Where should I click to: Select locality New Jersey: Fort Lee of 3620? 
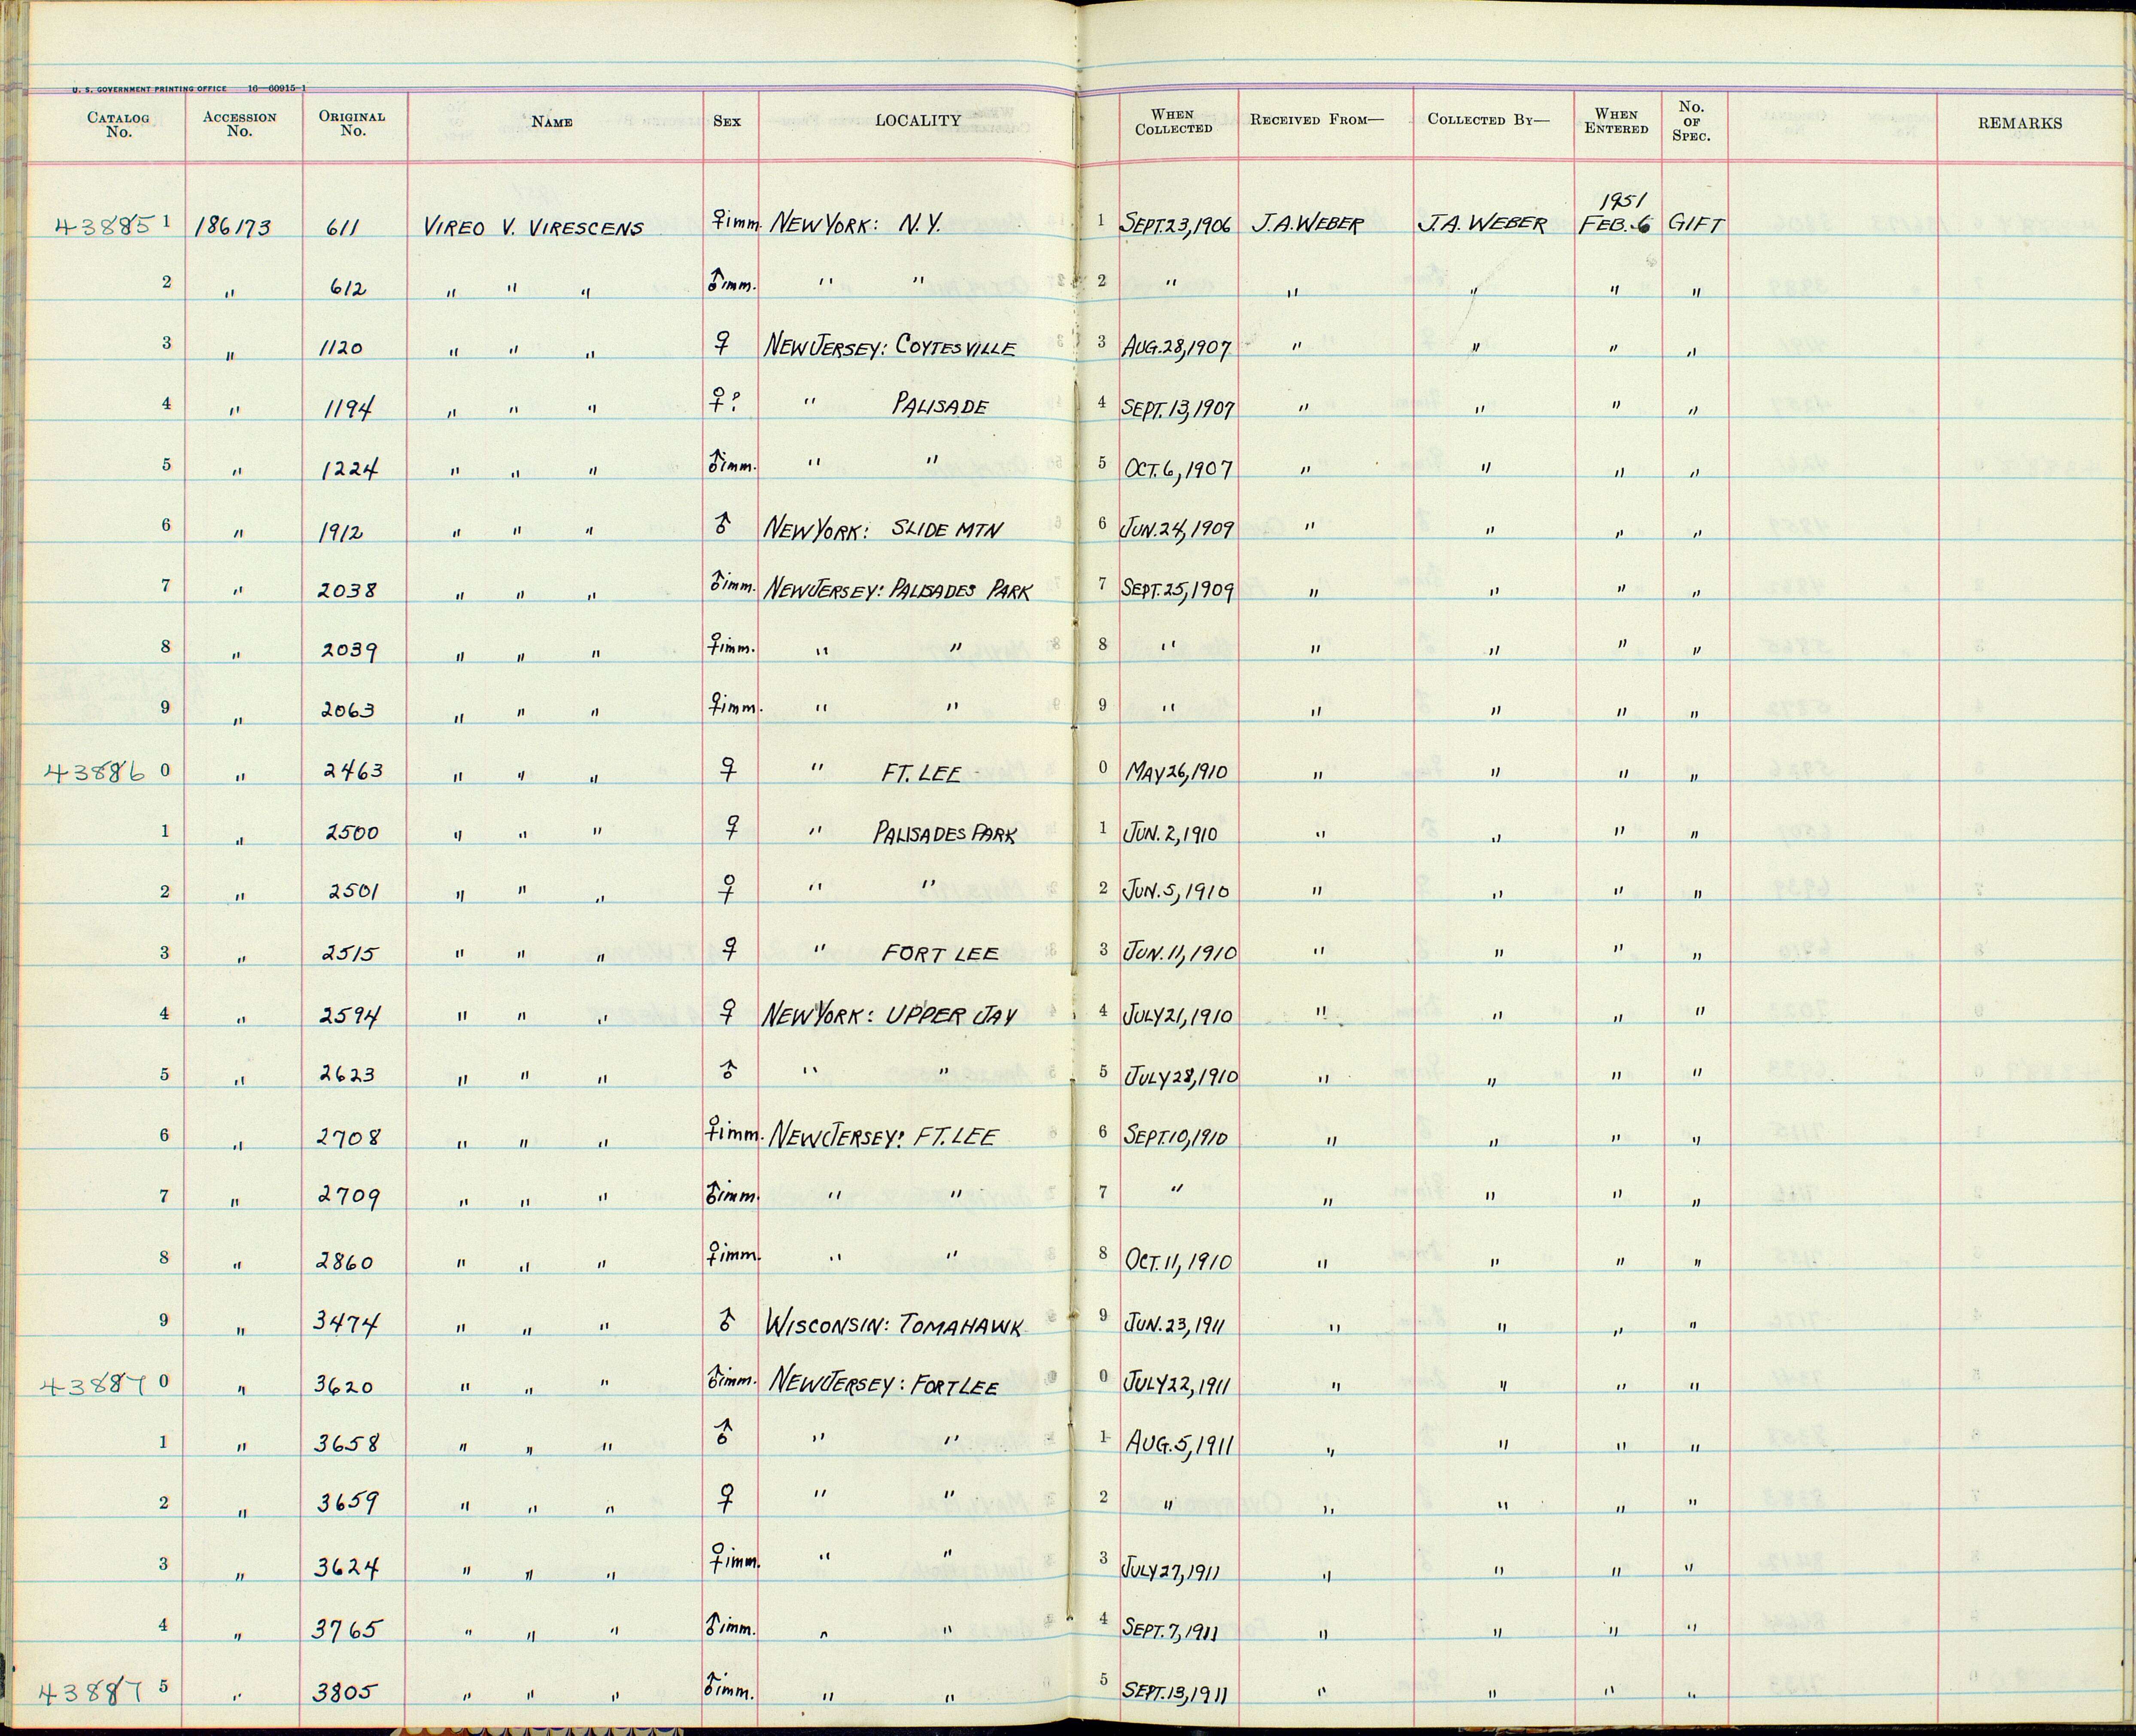coord(884,1387)
